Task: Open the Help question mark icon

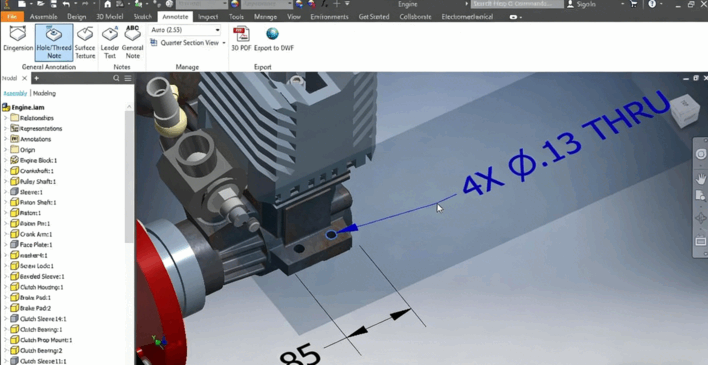Action: tap(652, 4)
